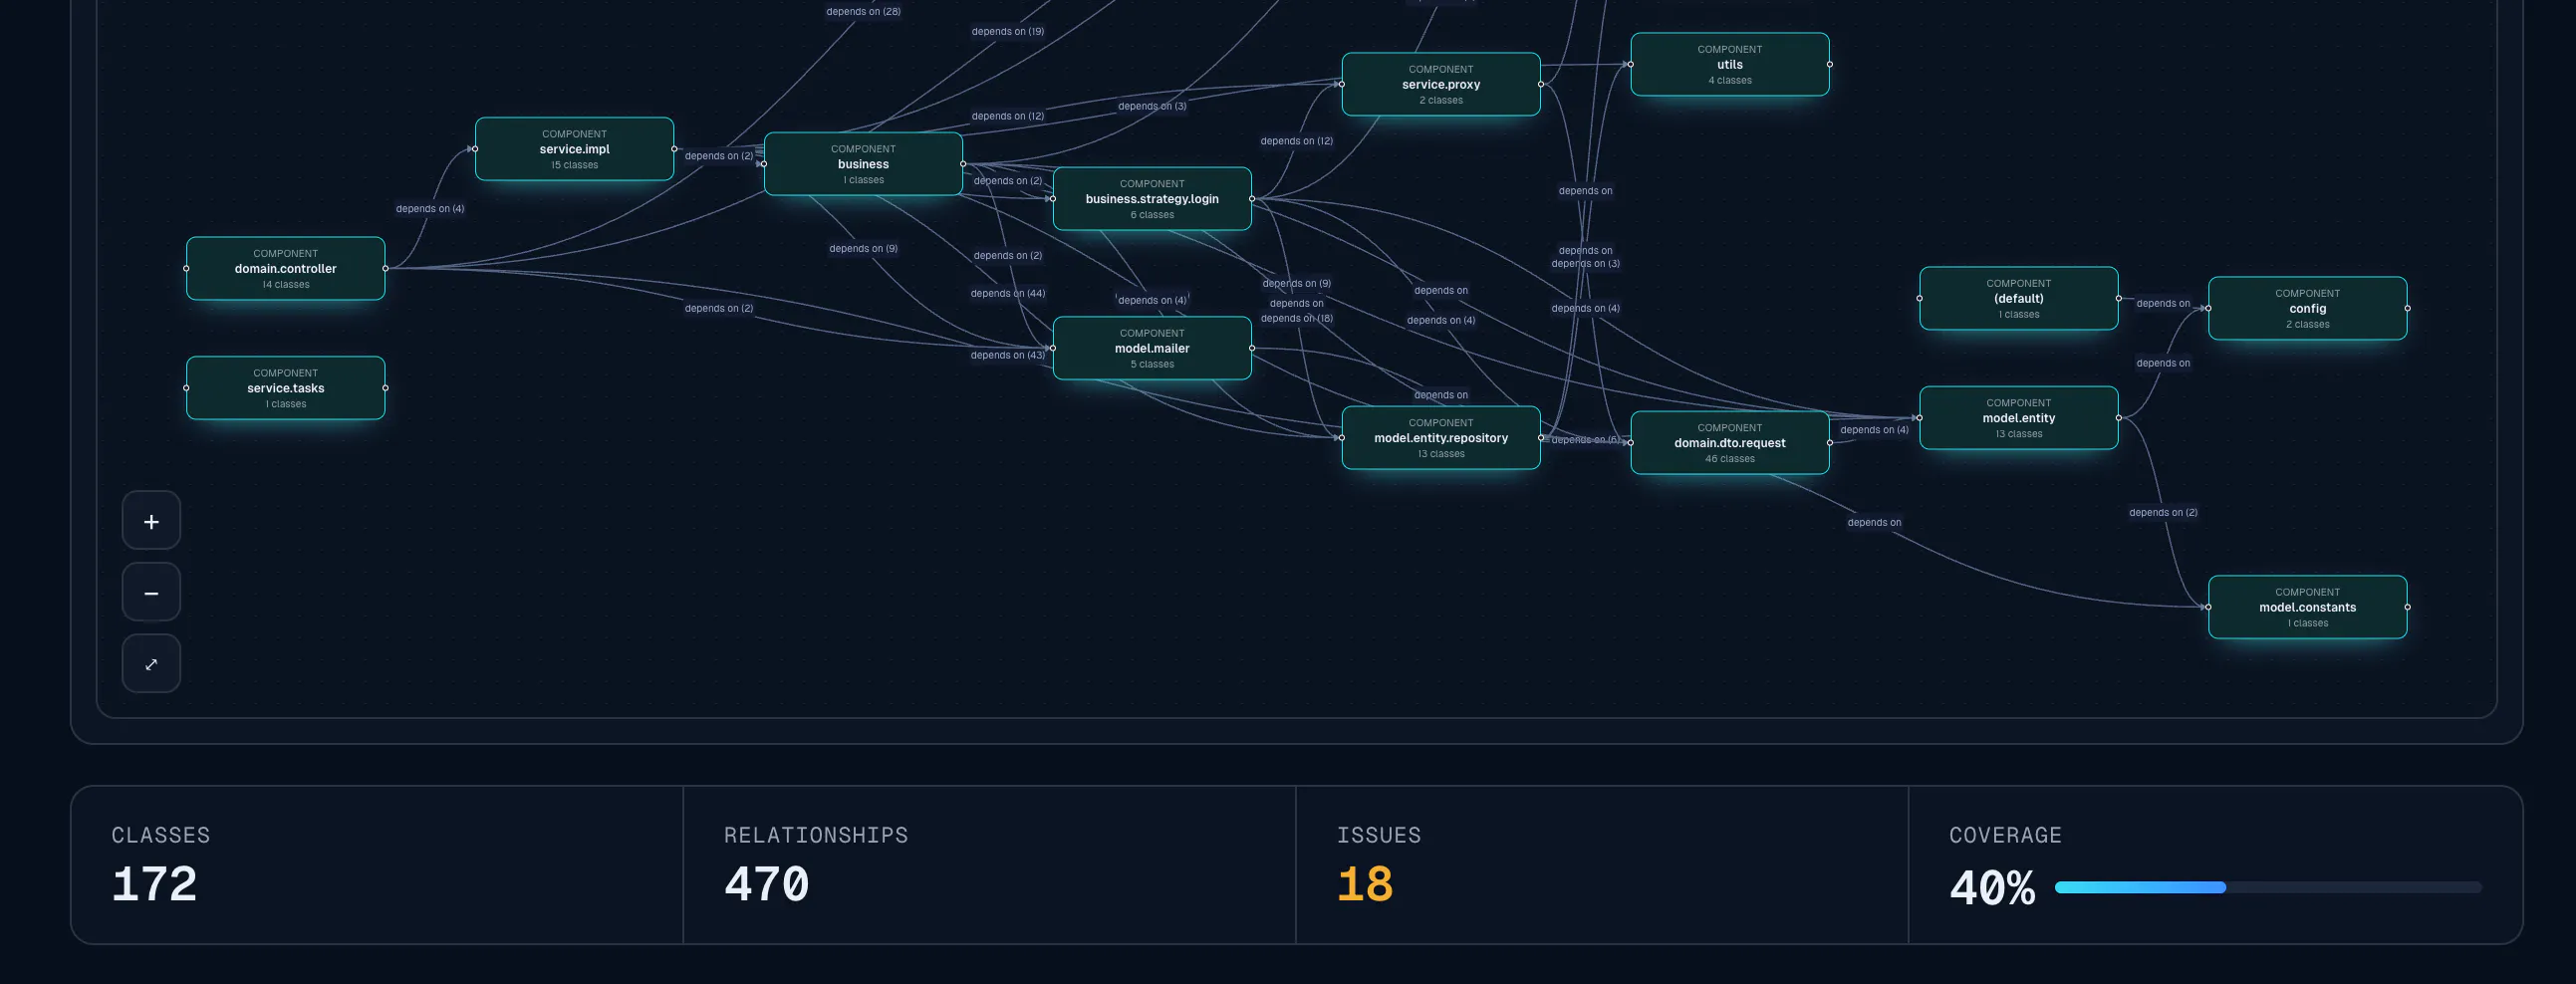Click the 'depends on (19)' edge label
The width and height of the screenshot is (2576, 984).
pyautogui.click(x=1008, y=31)
